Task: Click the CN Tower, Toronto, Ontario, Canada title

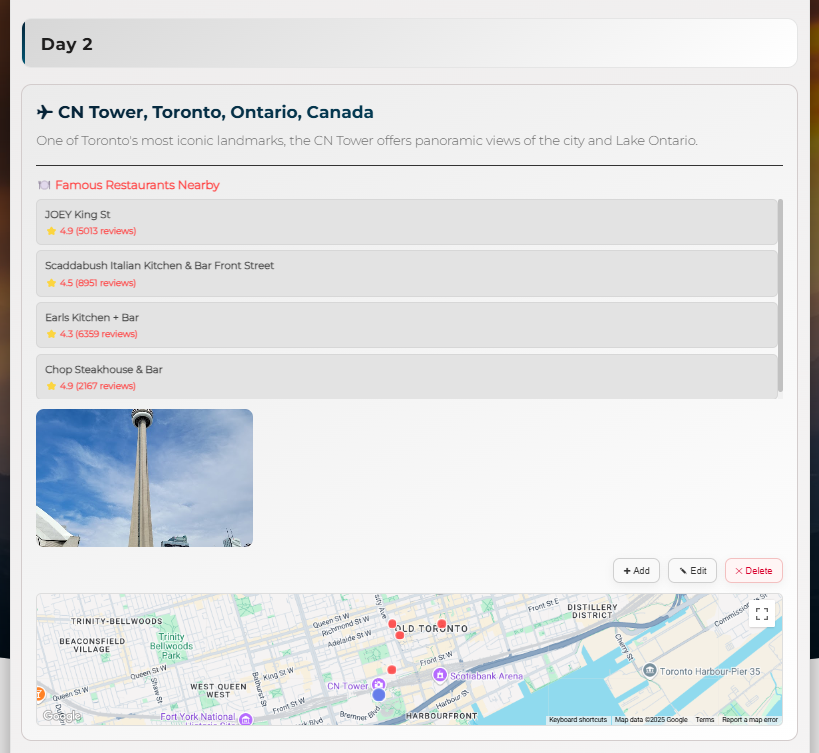Action: tap(215, 112)
